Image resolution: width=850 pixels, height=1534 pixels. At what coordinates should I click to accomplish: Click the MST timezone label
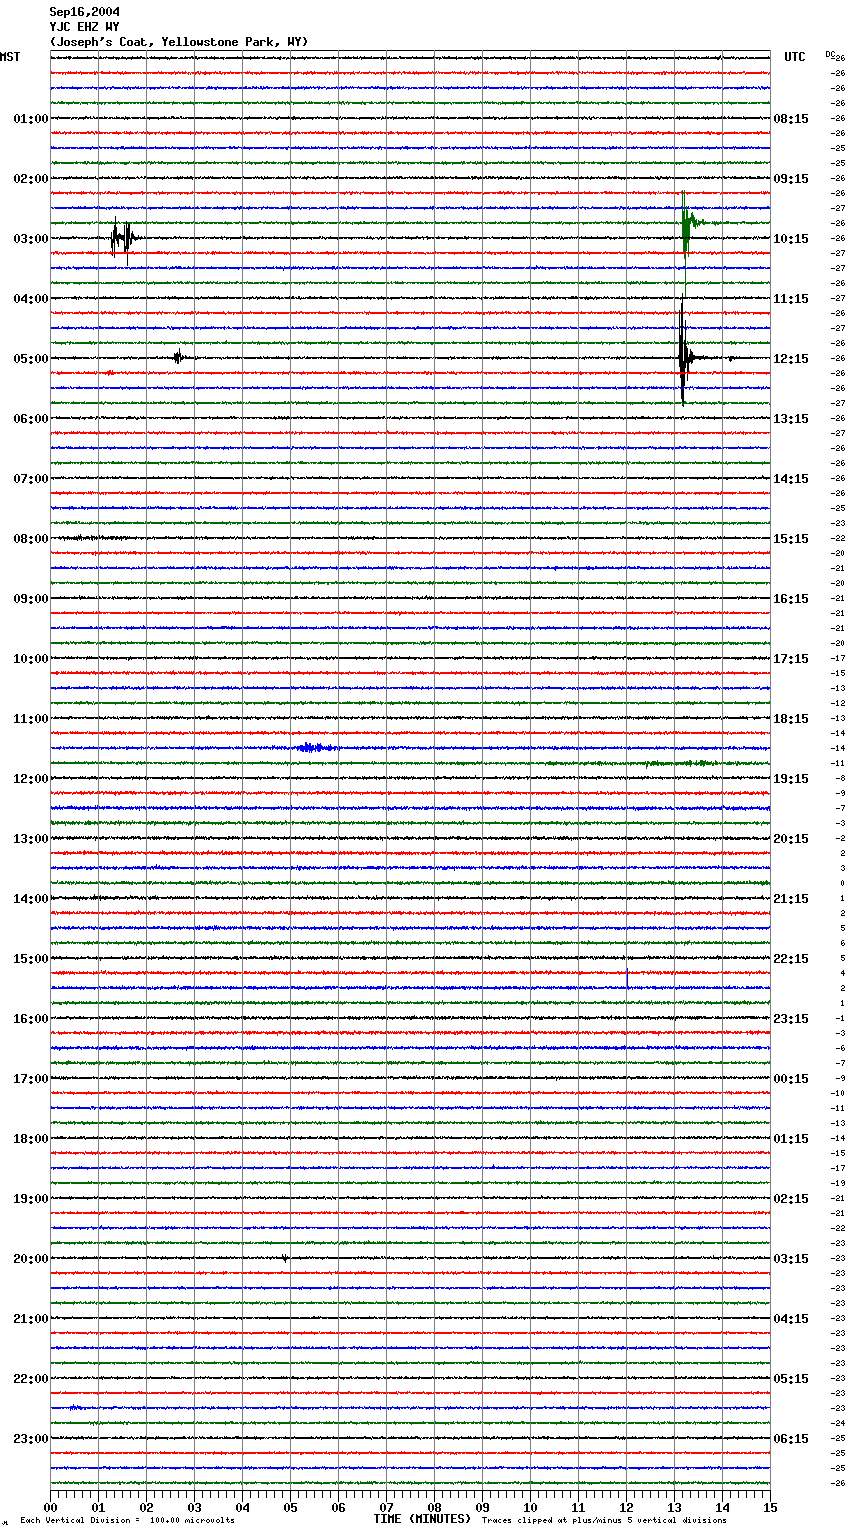(10, 57)
